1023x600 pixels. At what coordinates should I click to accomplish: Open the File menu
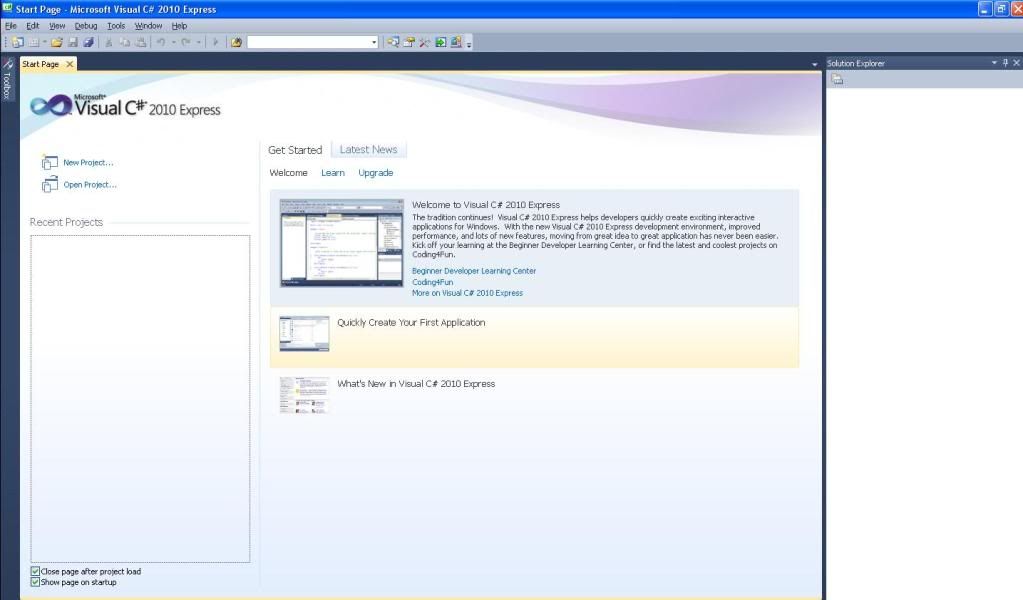point(10,26)
